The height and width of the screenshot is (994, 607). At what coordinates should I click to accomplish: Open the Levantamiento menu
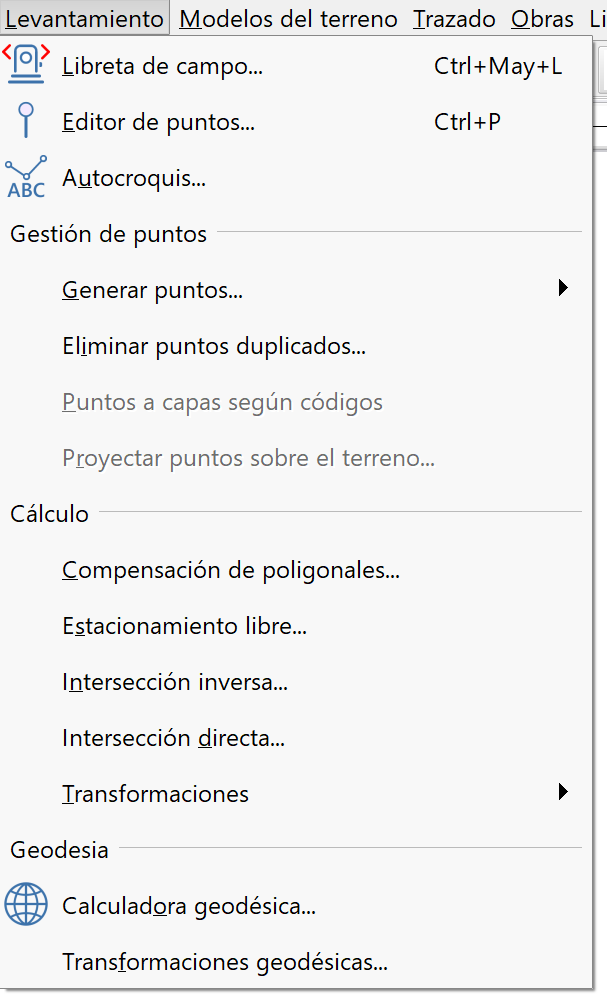84,19
